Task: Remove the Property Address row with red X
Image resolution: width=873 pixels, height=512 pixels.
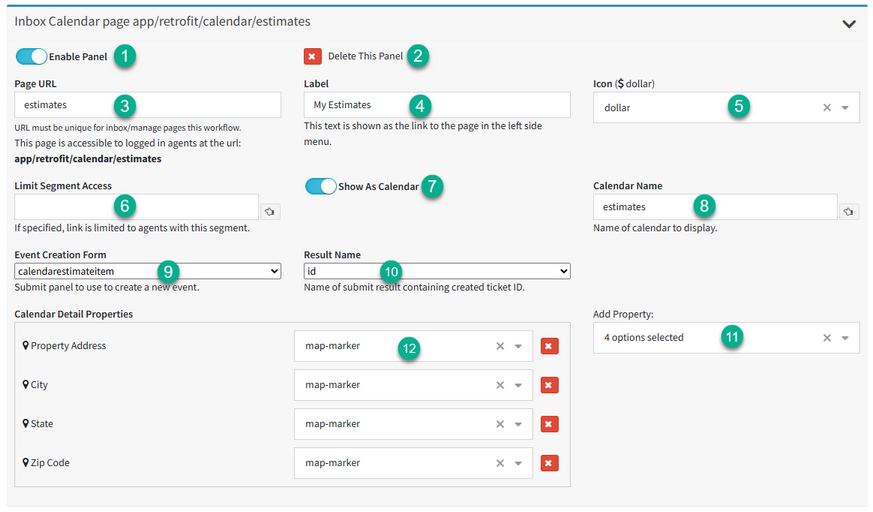Action: [550, 346]
